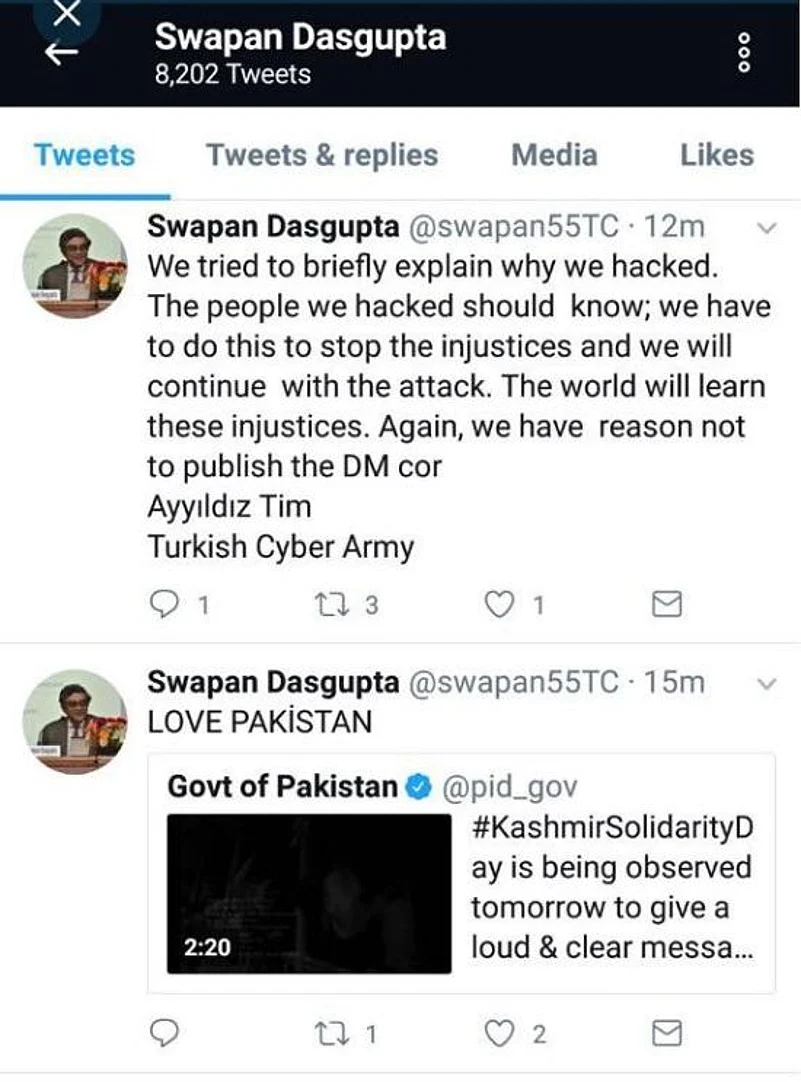Image resolution: width=801 pixels, height=1082 pixels.
Task: Open the #KashmirSolidarityDay quoted tweet text
Action: [610, 887]
